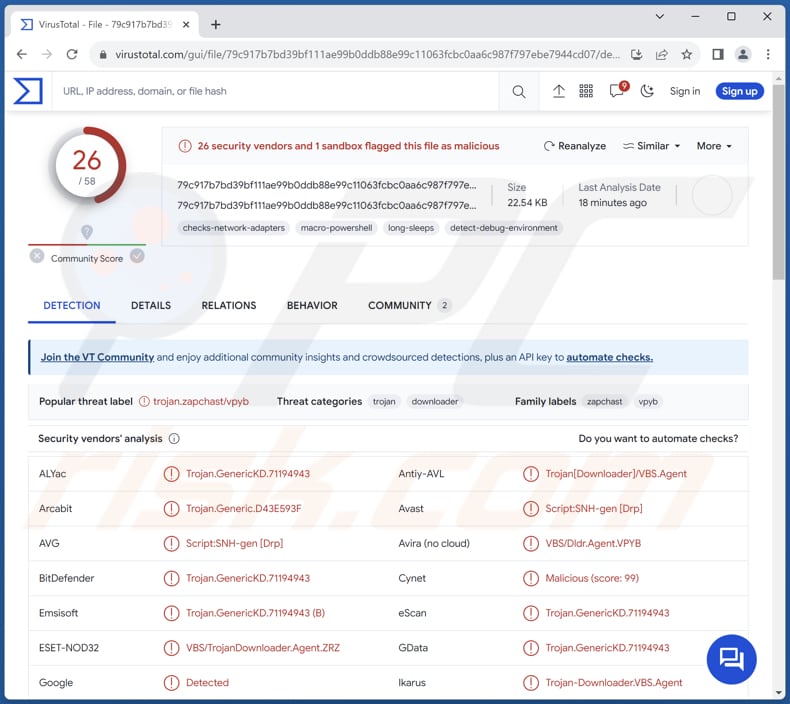Click the trojan.zapchast/vpyb threat label
Screen dimensions: 790x704
coord(201,402)
